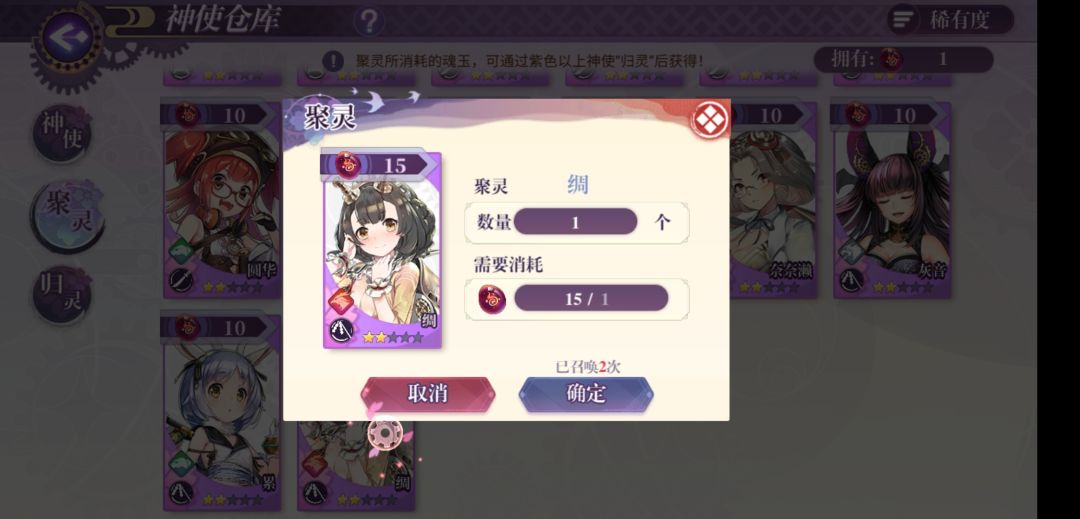Close the 聚灵 dialog with X icon

[x=709, y=120]
